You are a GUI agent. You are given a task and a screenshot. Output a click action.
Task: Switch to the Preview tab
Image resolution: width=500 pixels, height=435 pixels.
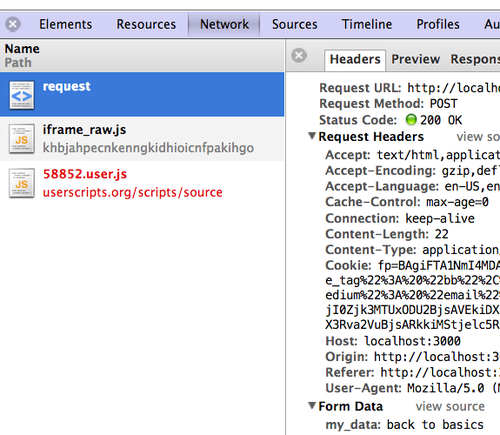pyautogui.click(x=416, y=59)
